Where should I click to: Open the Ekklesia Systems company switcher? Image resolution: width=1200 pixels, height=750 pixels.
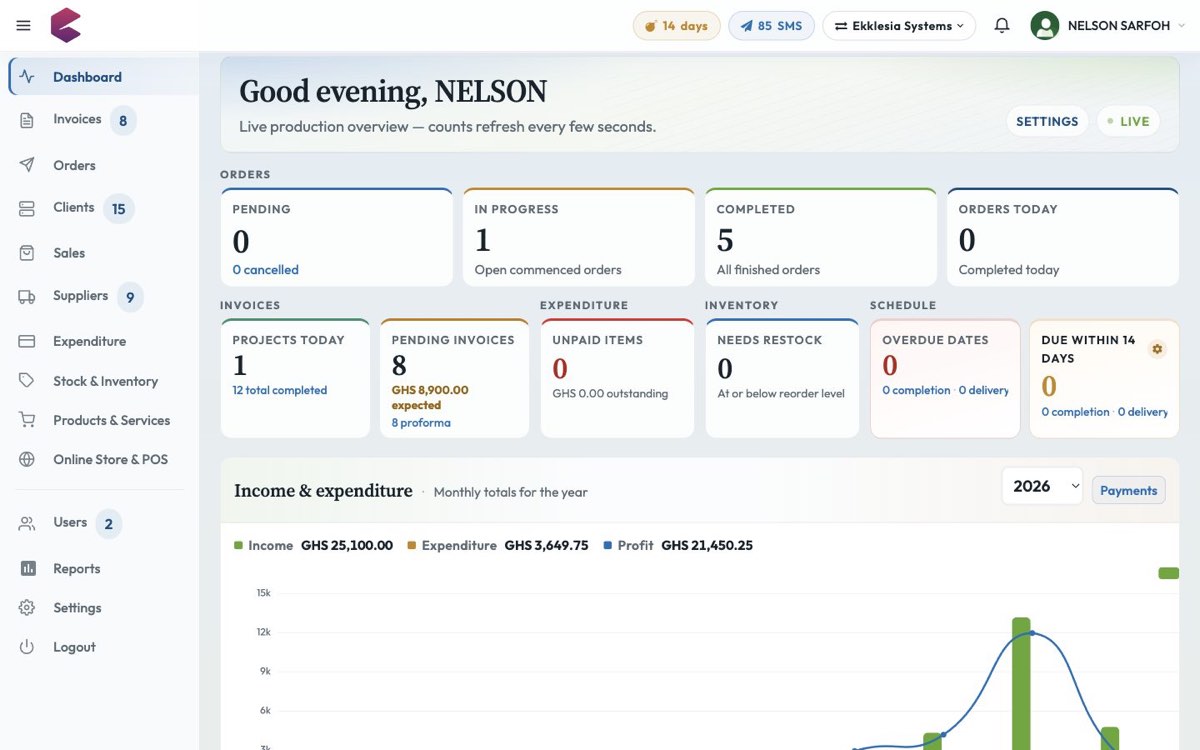pyautogui.click(x=899, y=26)
